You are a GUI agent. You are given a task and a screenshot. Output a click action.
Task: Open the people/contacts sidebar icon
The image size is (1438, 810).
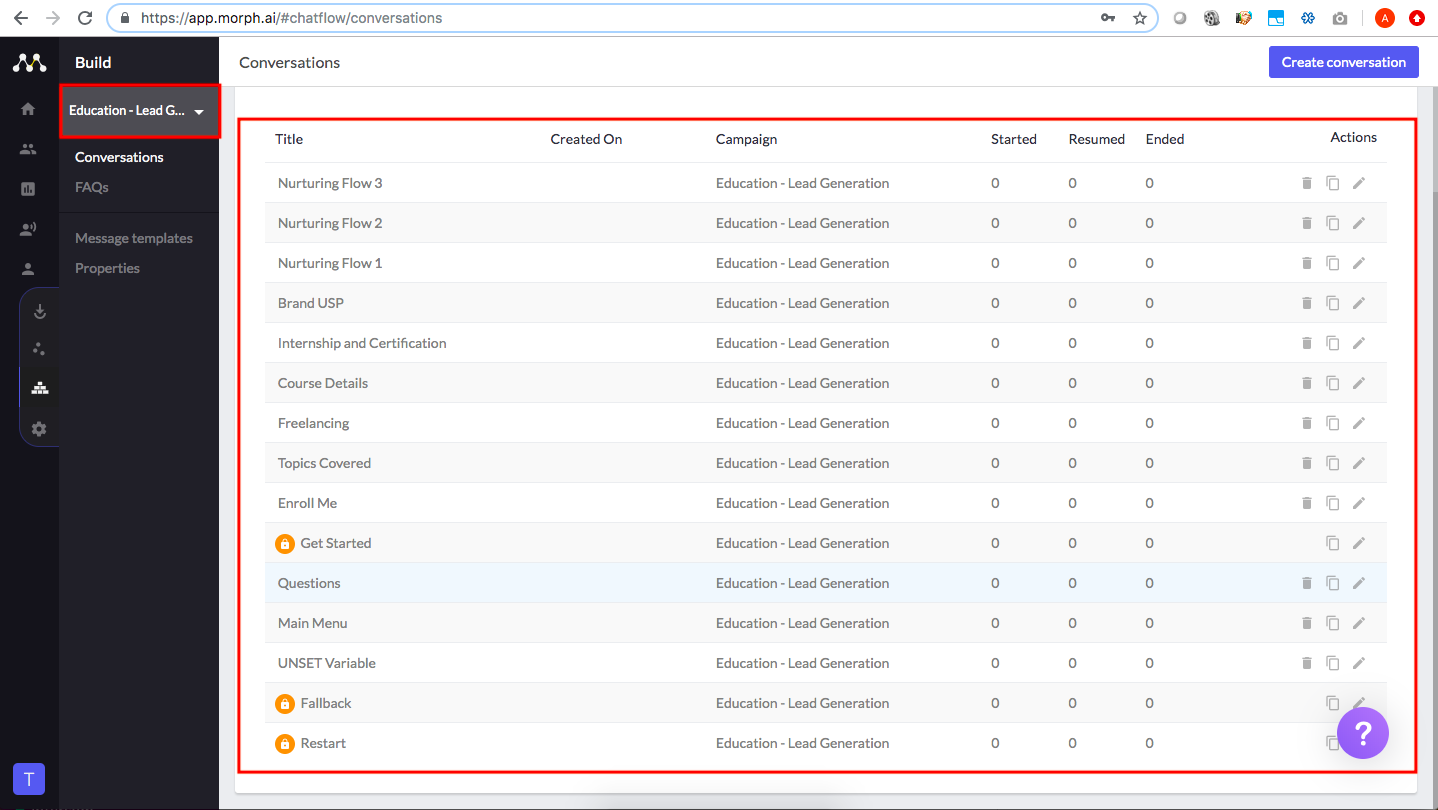click(x=28, y=149)
